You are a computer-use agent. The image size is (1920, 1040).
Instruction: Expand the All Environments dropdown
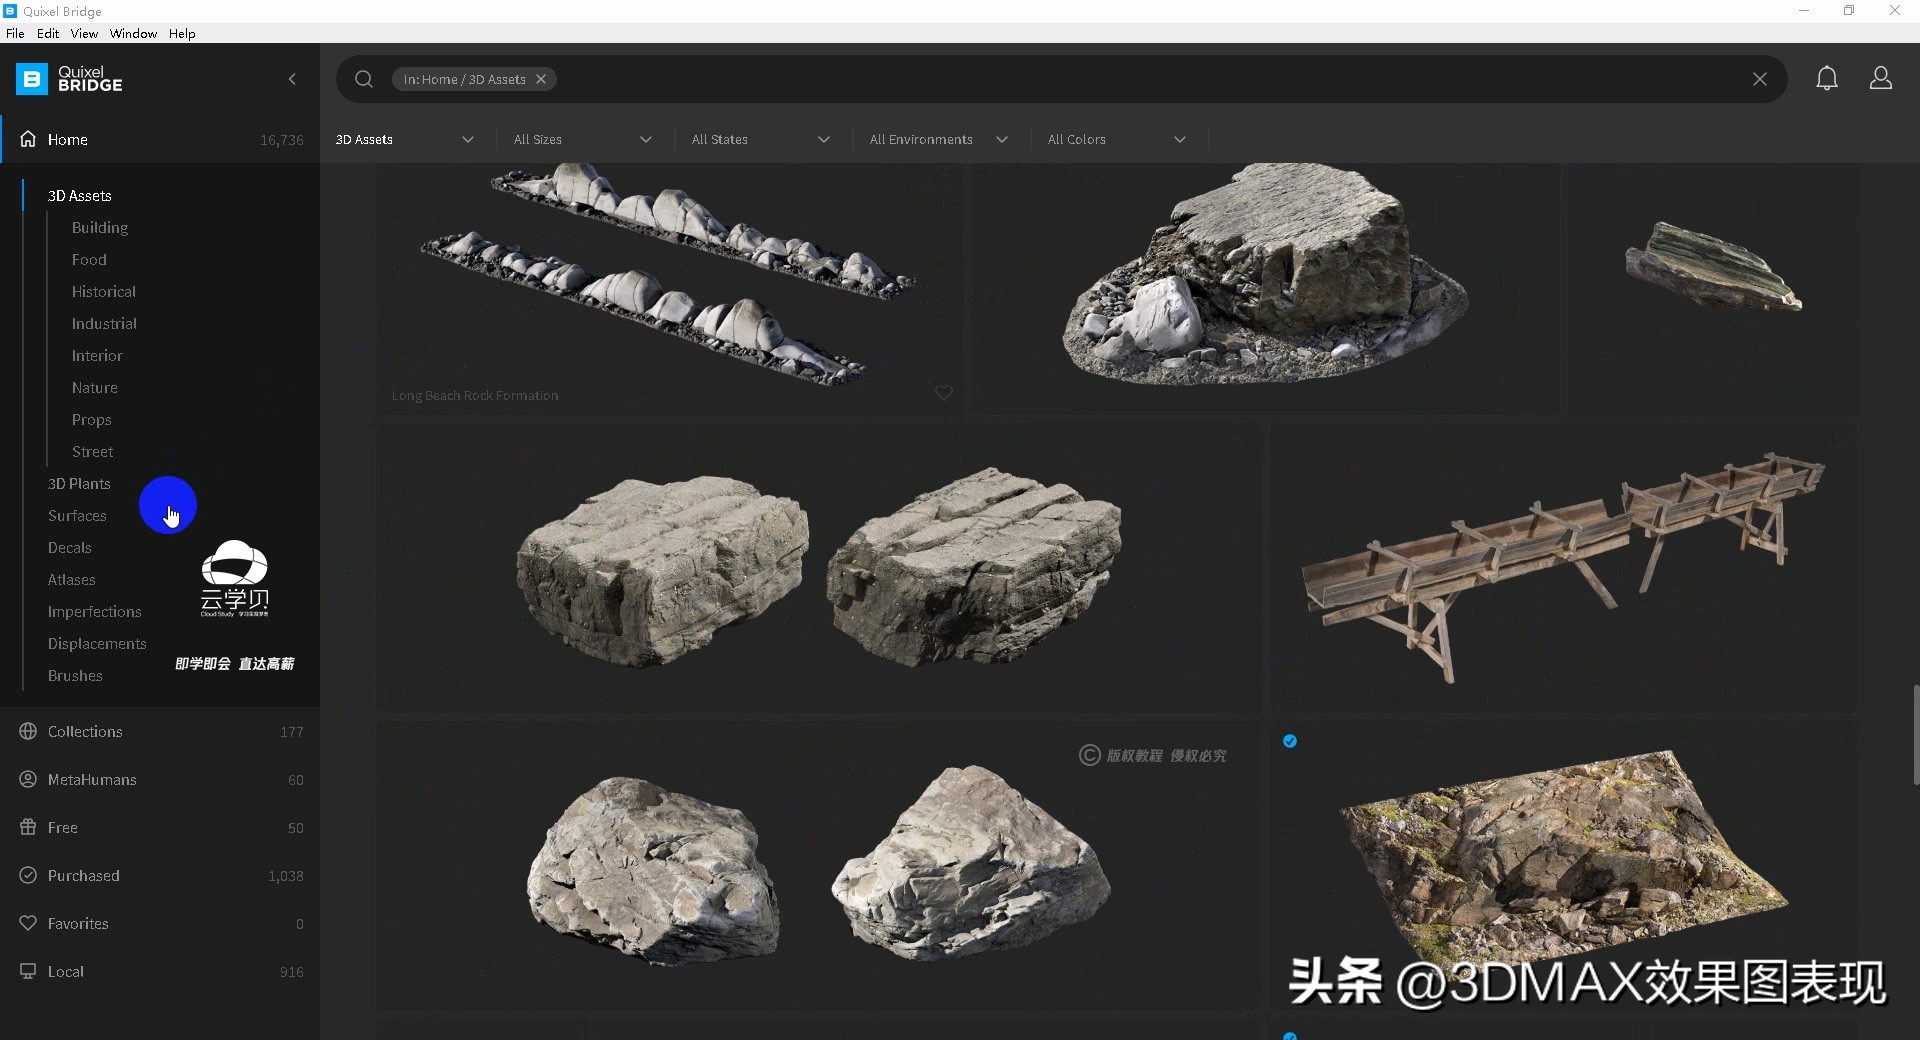(x=938, y=140)
